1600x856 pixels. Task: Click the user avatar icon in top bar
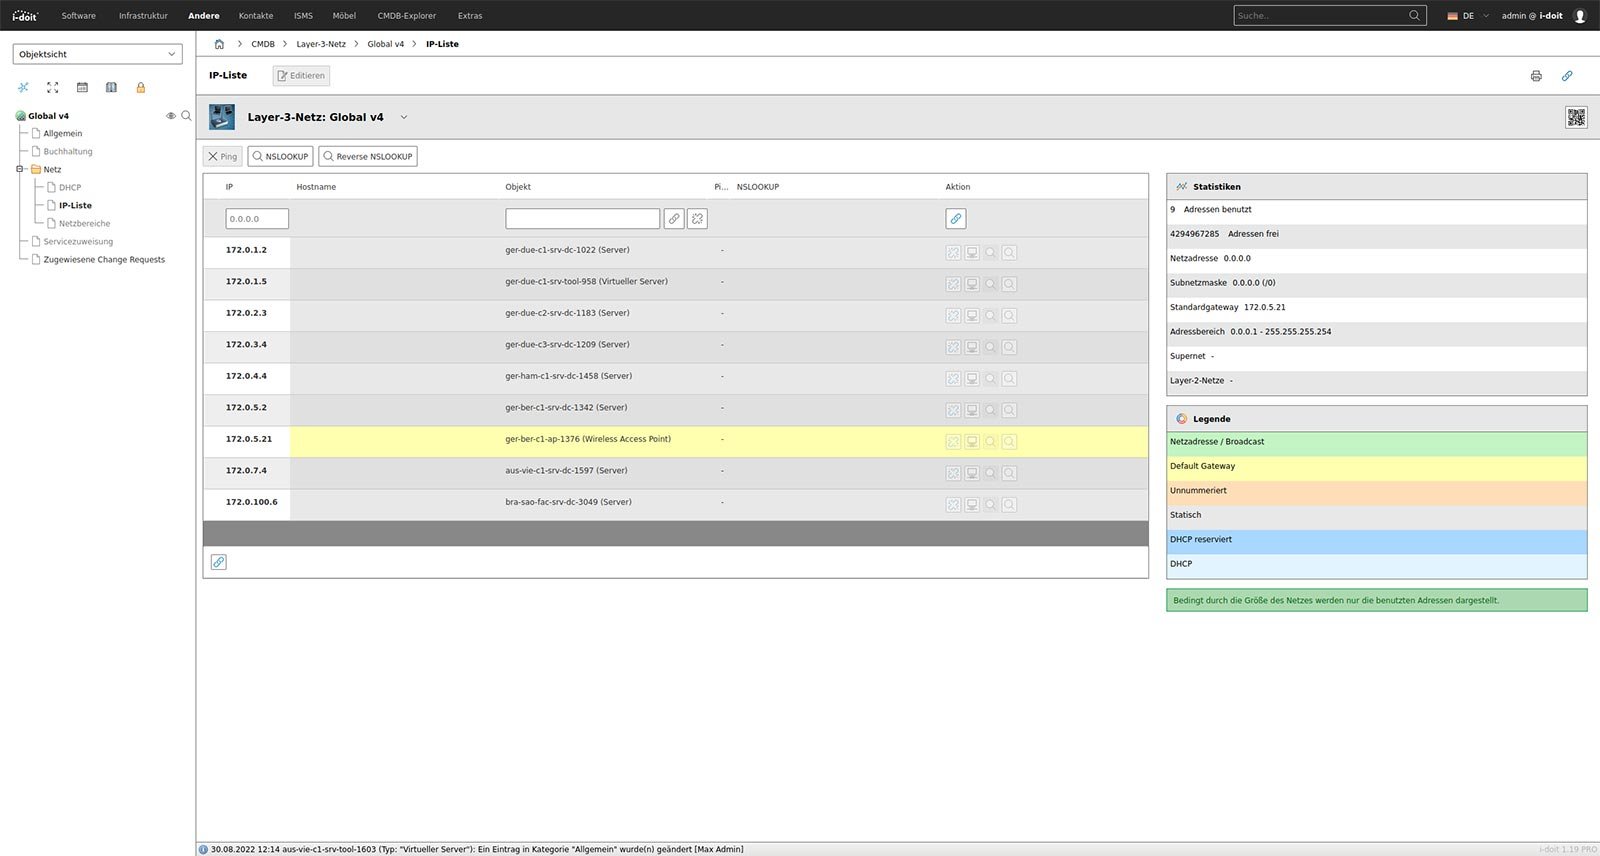1580,16
